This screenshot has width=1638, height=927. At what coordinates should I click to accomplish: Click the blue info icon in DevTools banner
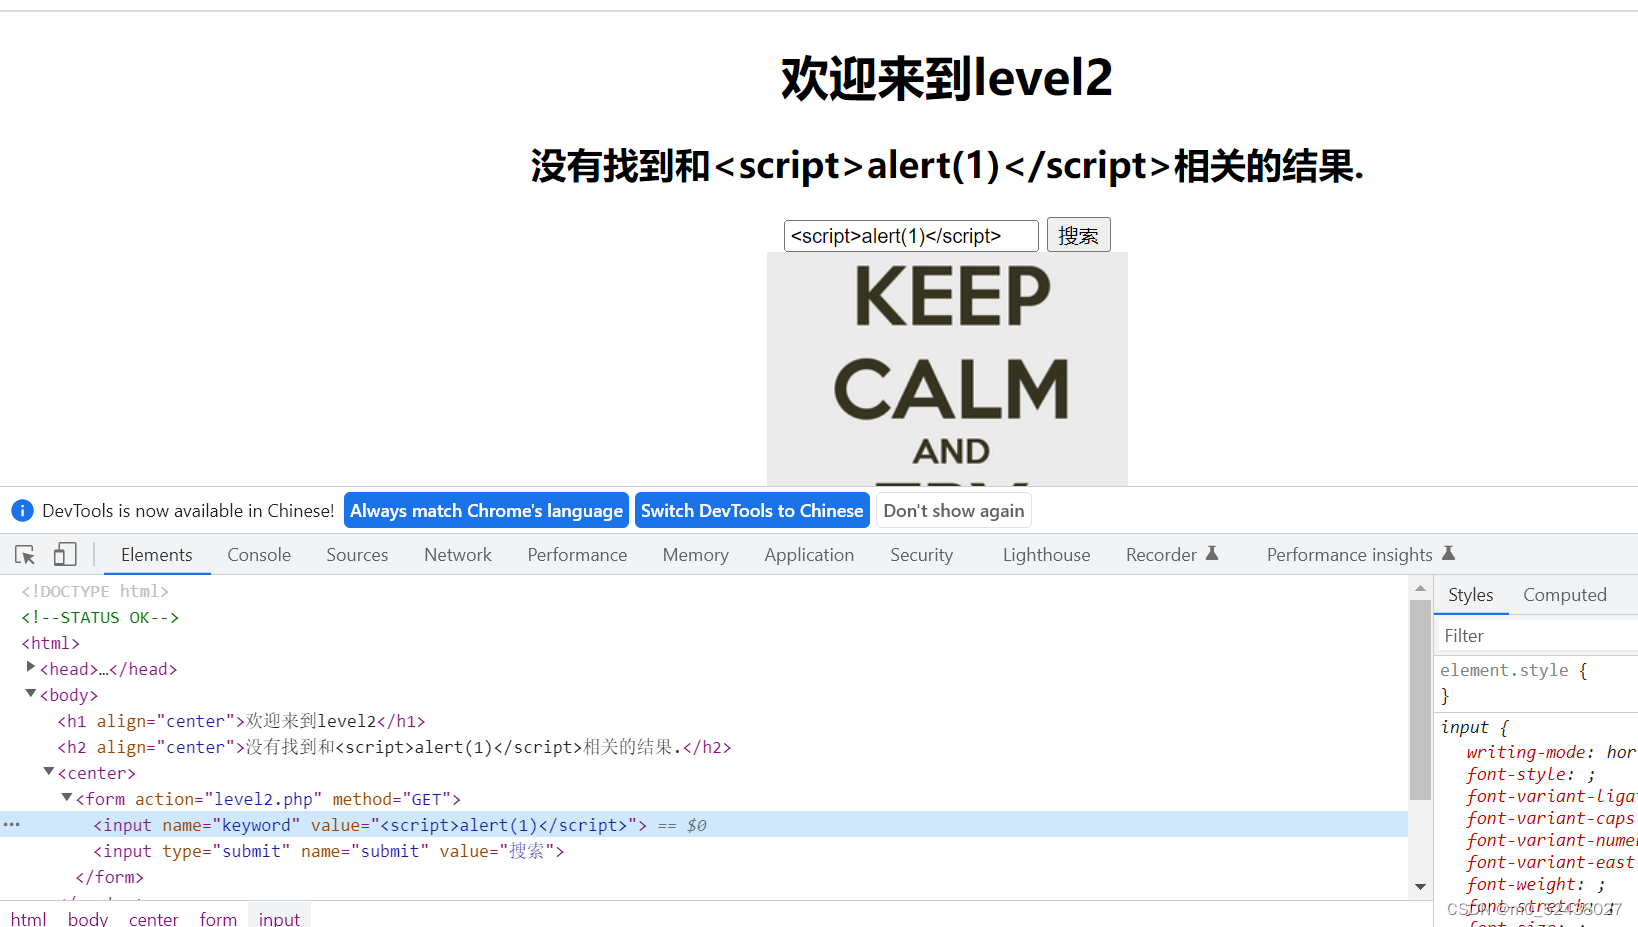click(x=22, y=511)
